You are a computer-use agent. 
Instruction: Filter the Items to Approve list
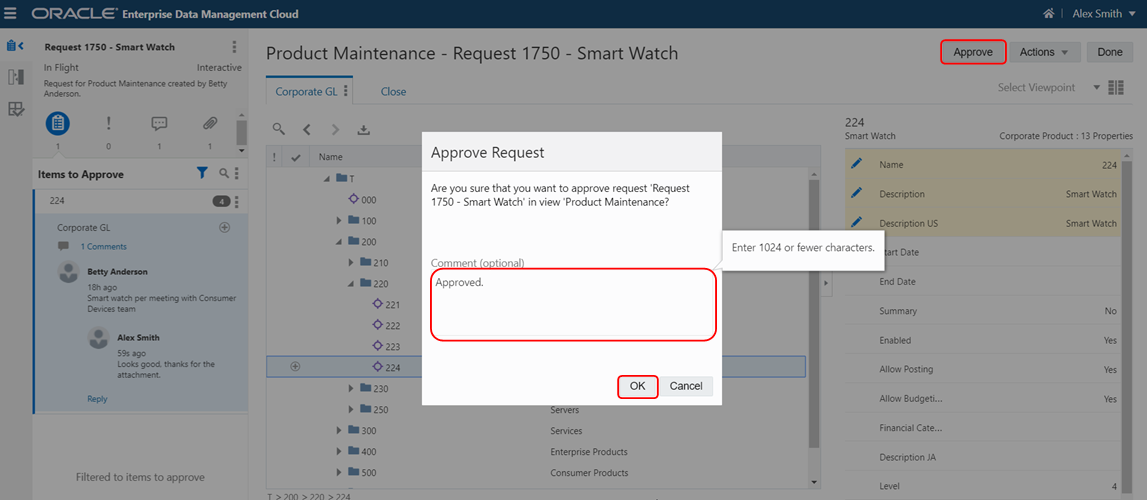tap(203, 173)
